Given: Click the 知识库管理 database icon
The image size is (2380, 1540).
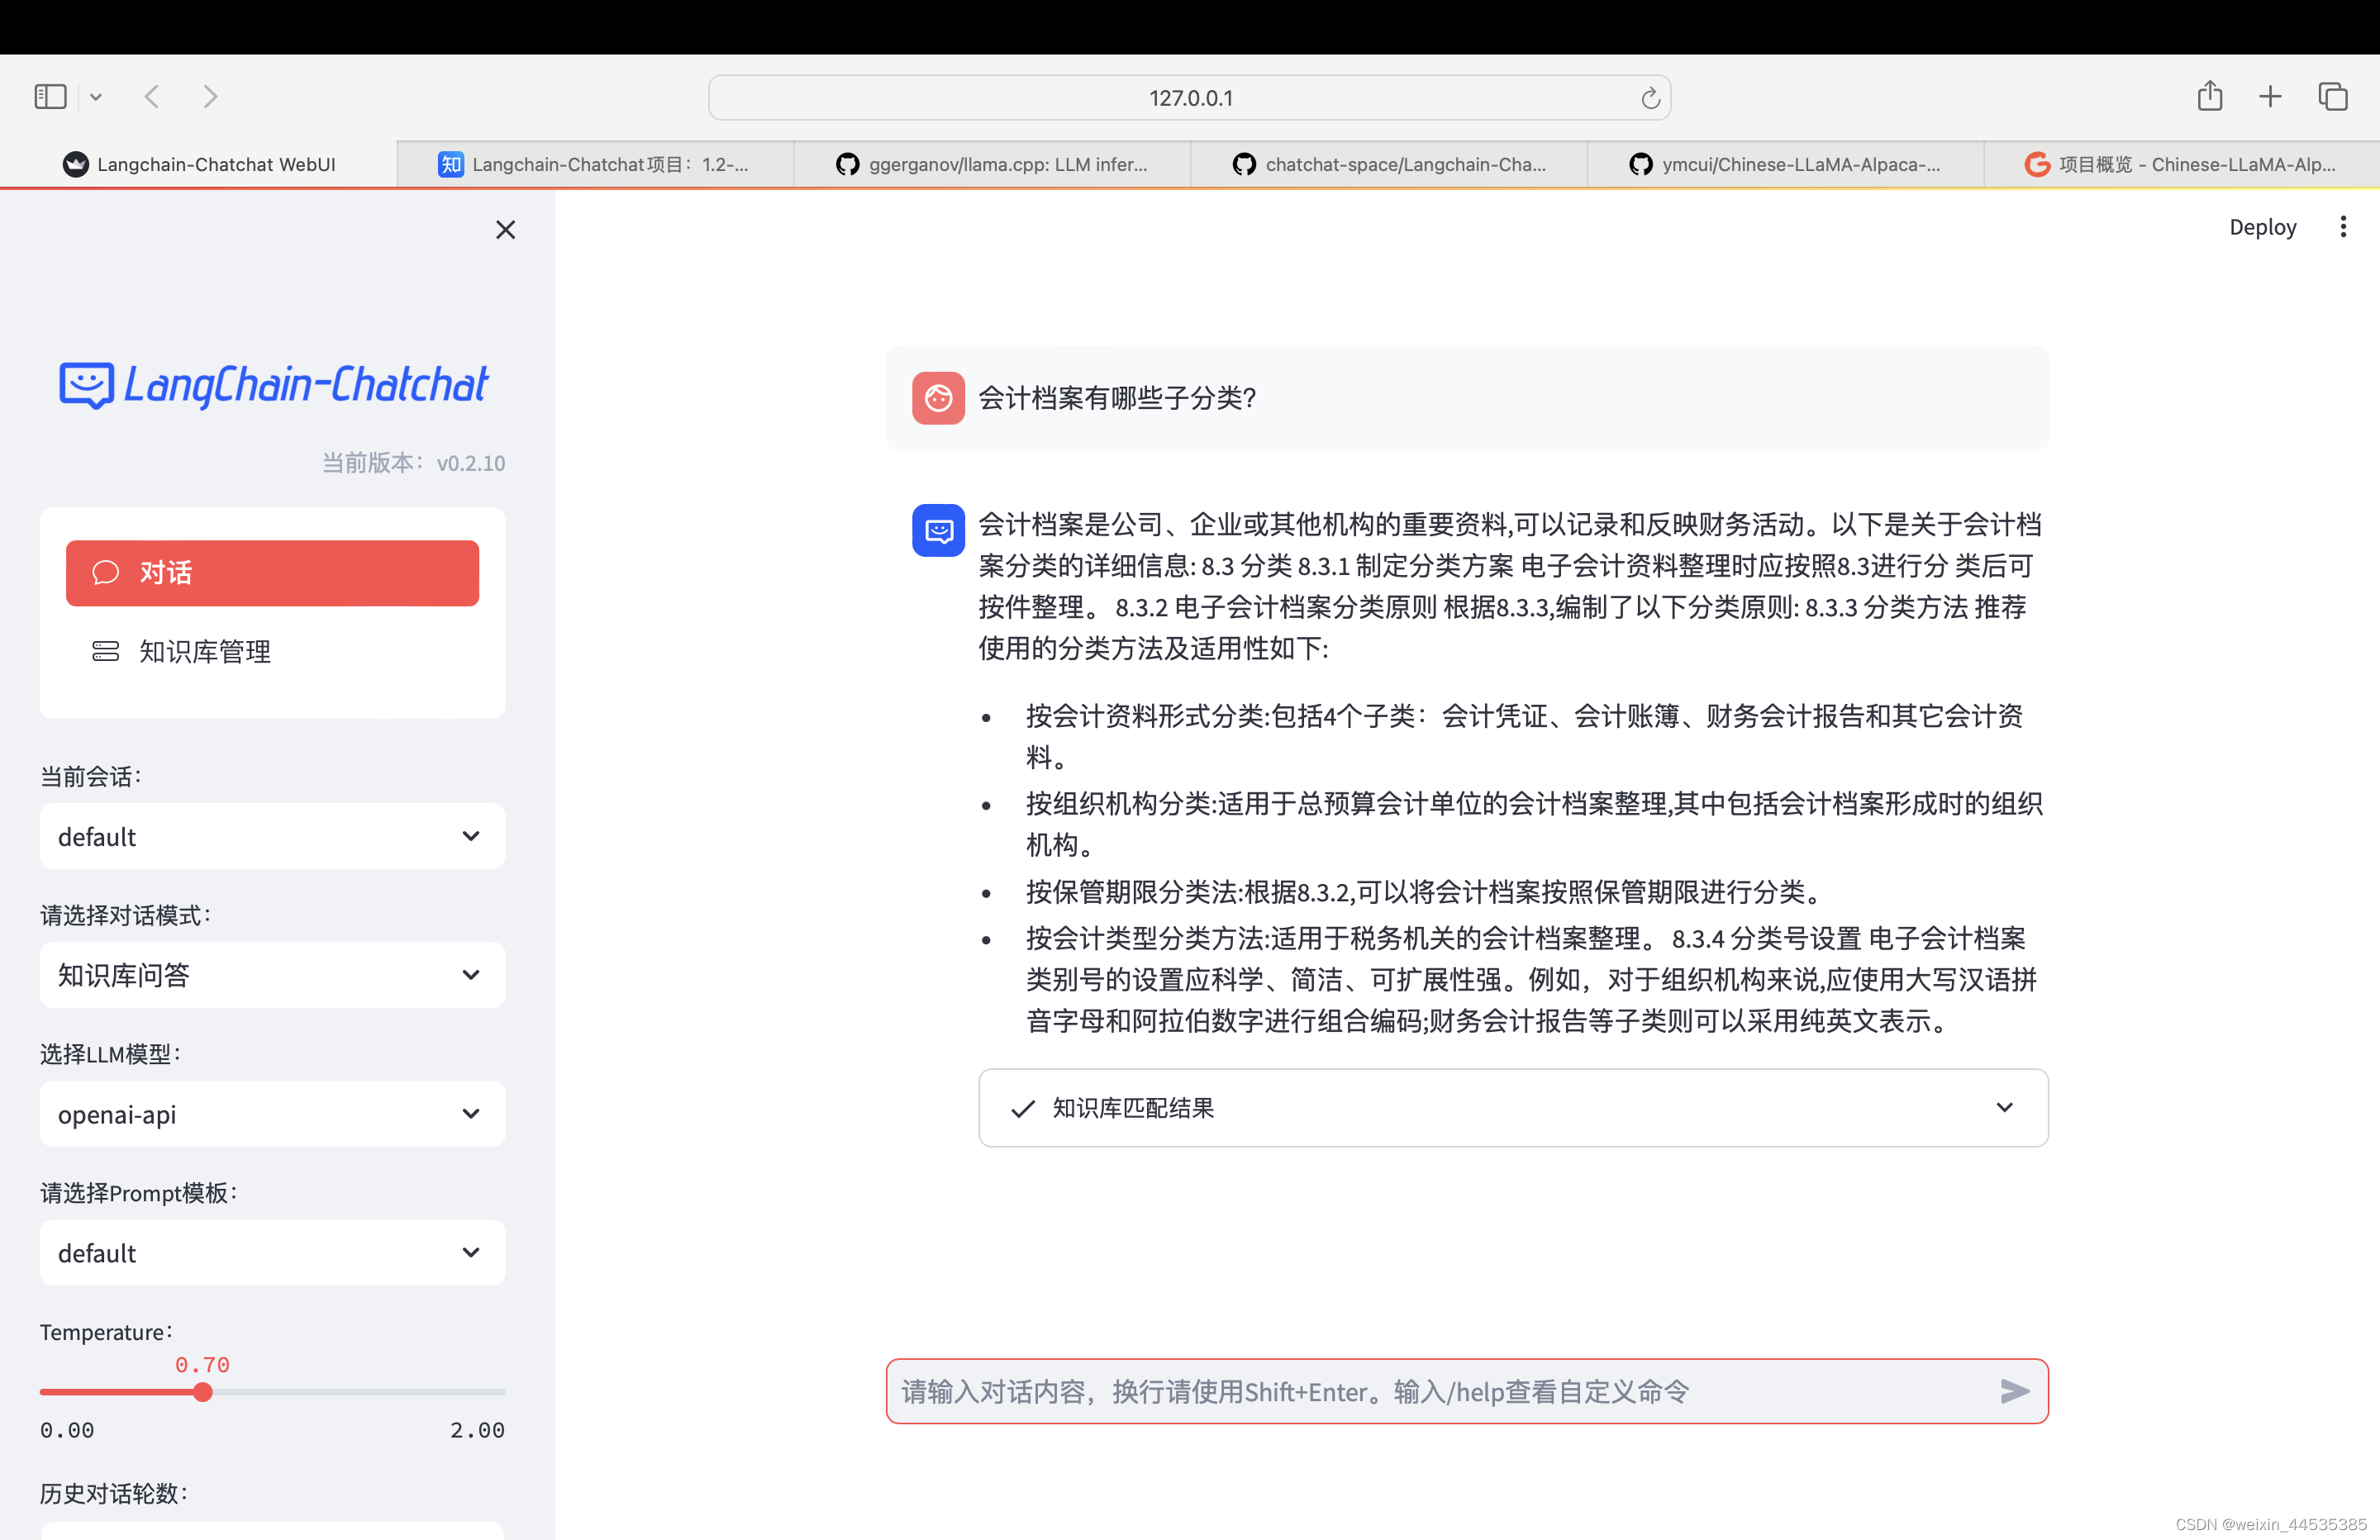Looking at the screenshot, I should click(x=106, y=652).
